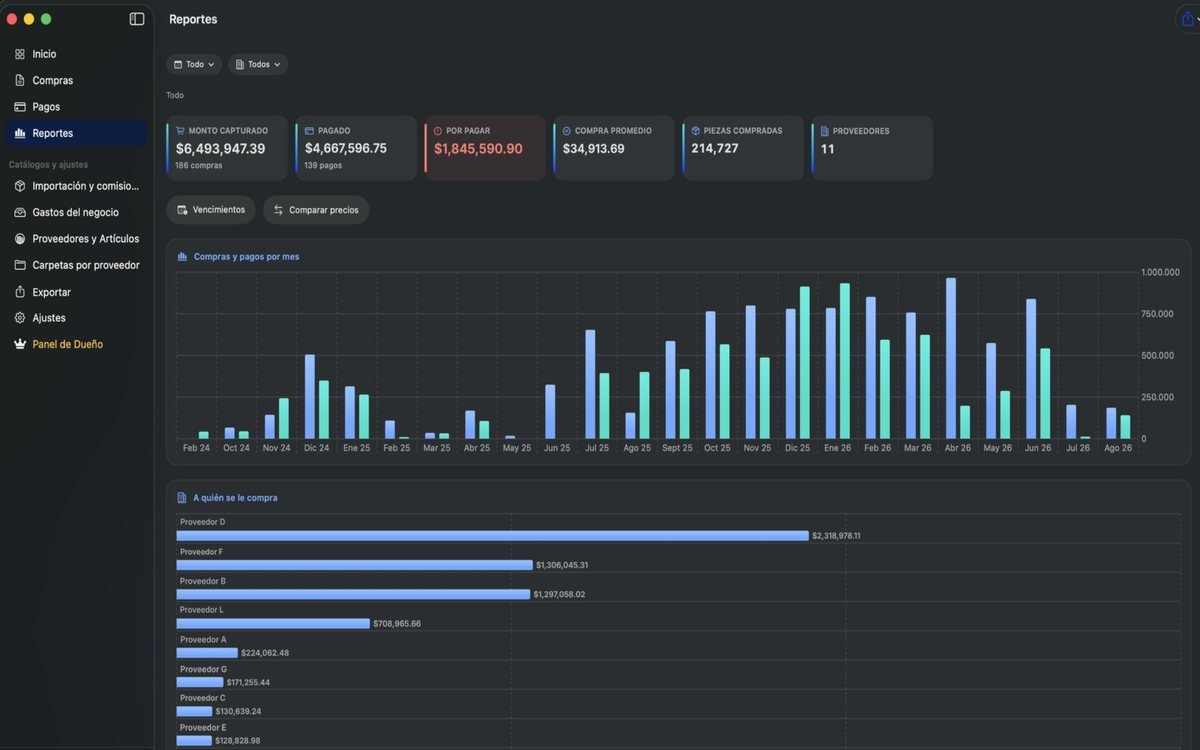Click the Compra Promedio card icon
The width and height of the screenshot is (1200, 750).
567,131
